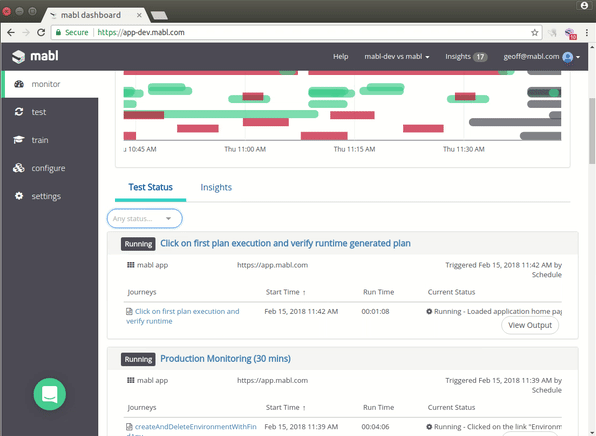596x436 pixels.
Task: Click the grid icon beside first mabl app
Action: pos(130,265)
